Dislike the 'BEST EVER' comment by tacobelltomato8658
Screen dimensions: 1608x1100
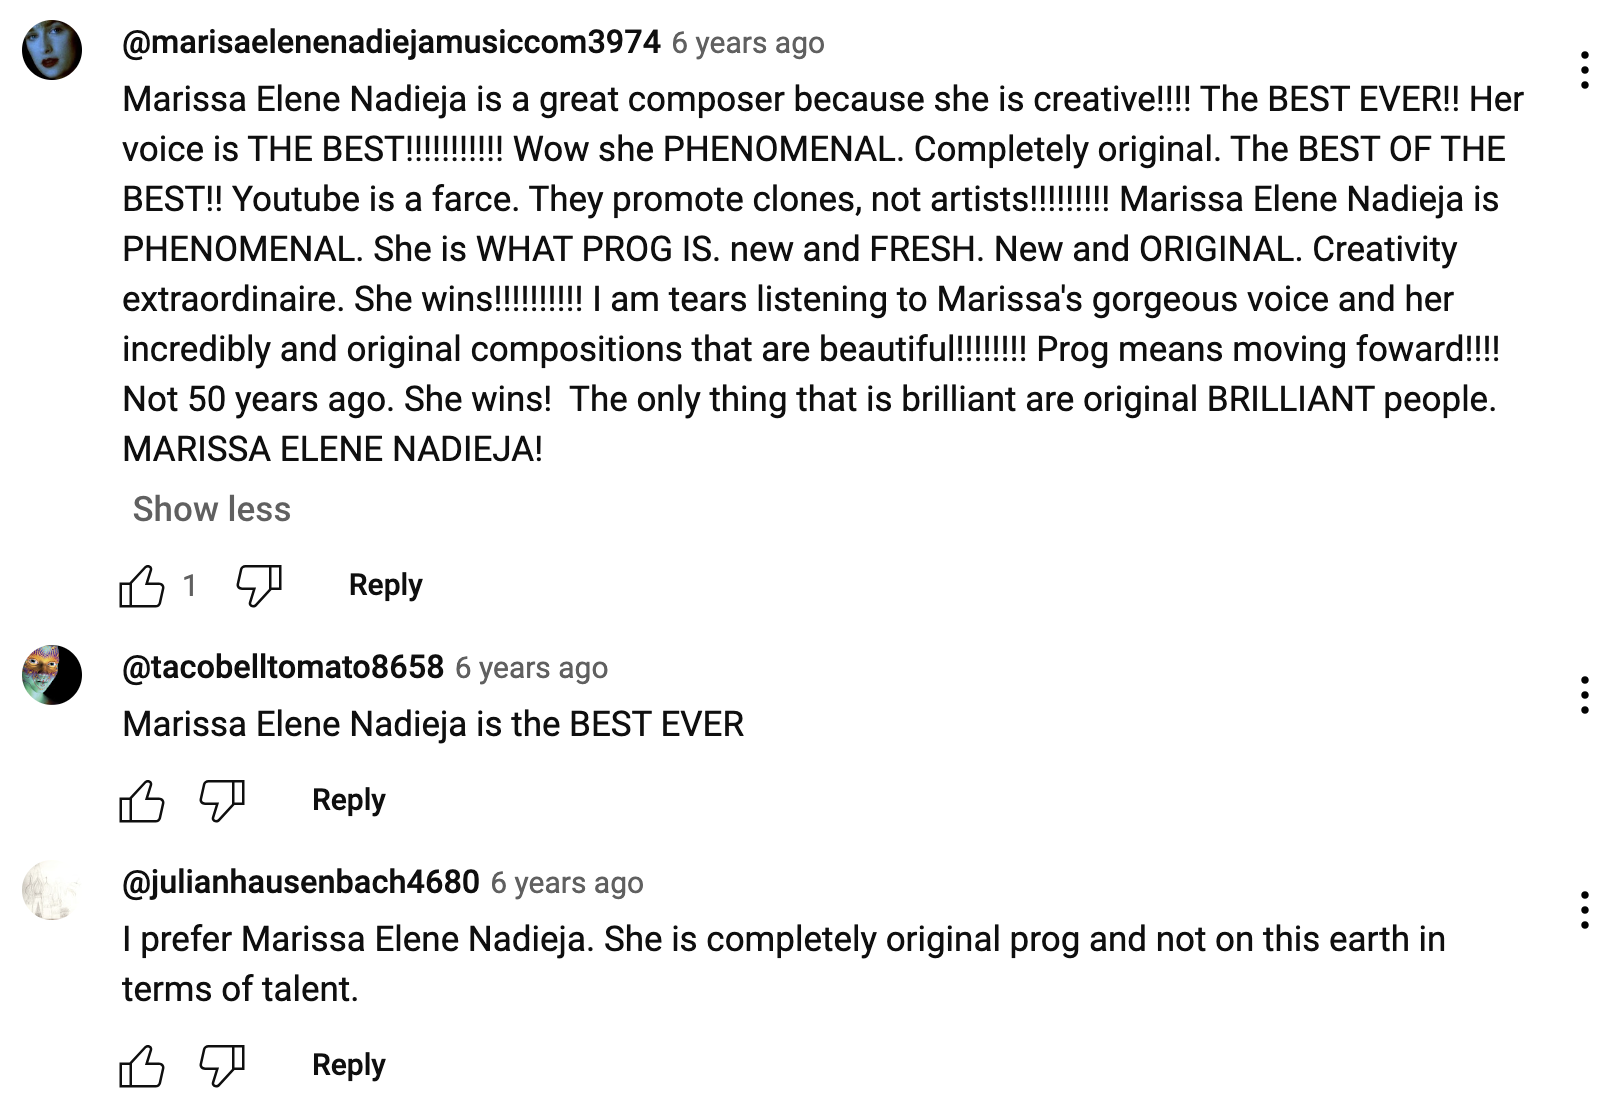coord(222,801)
